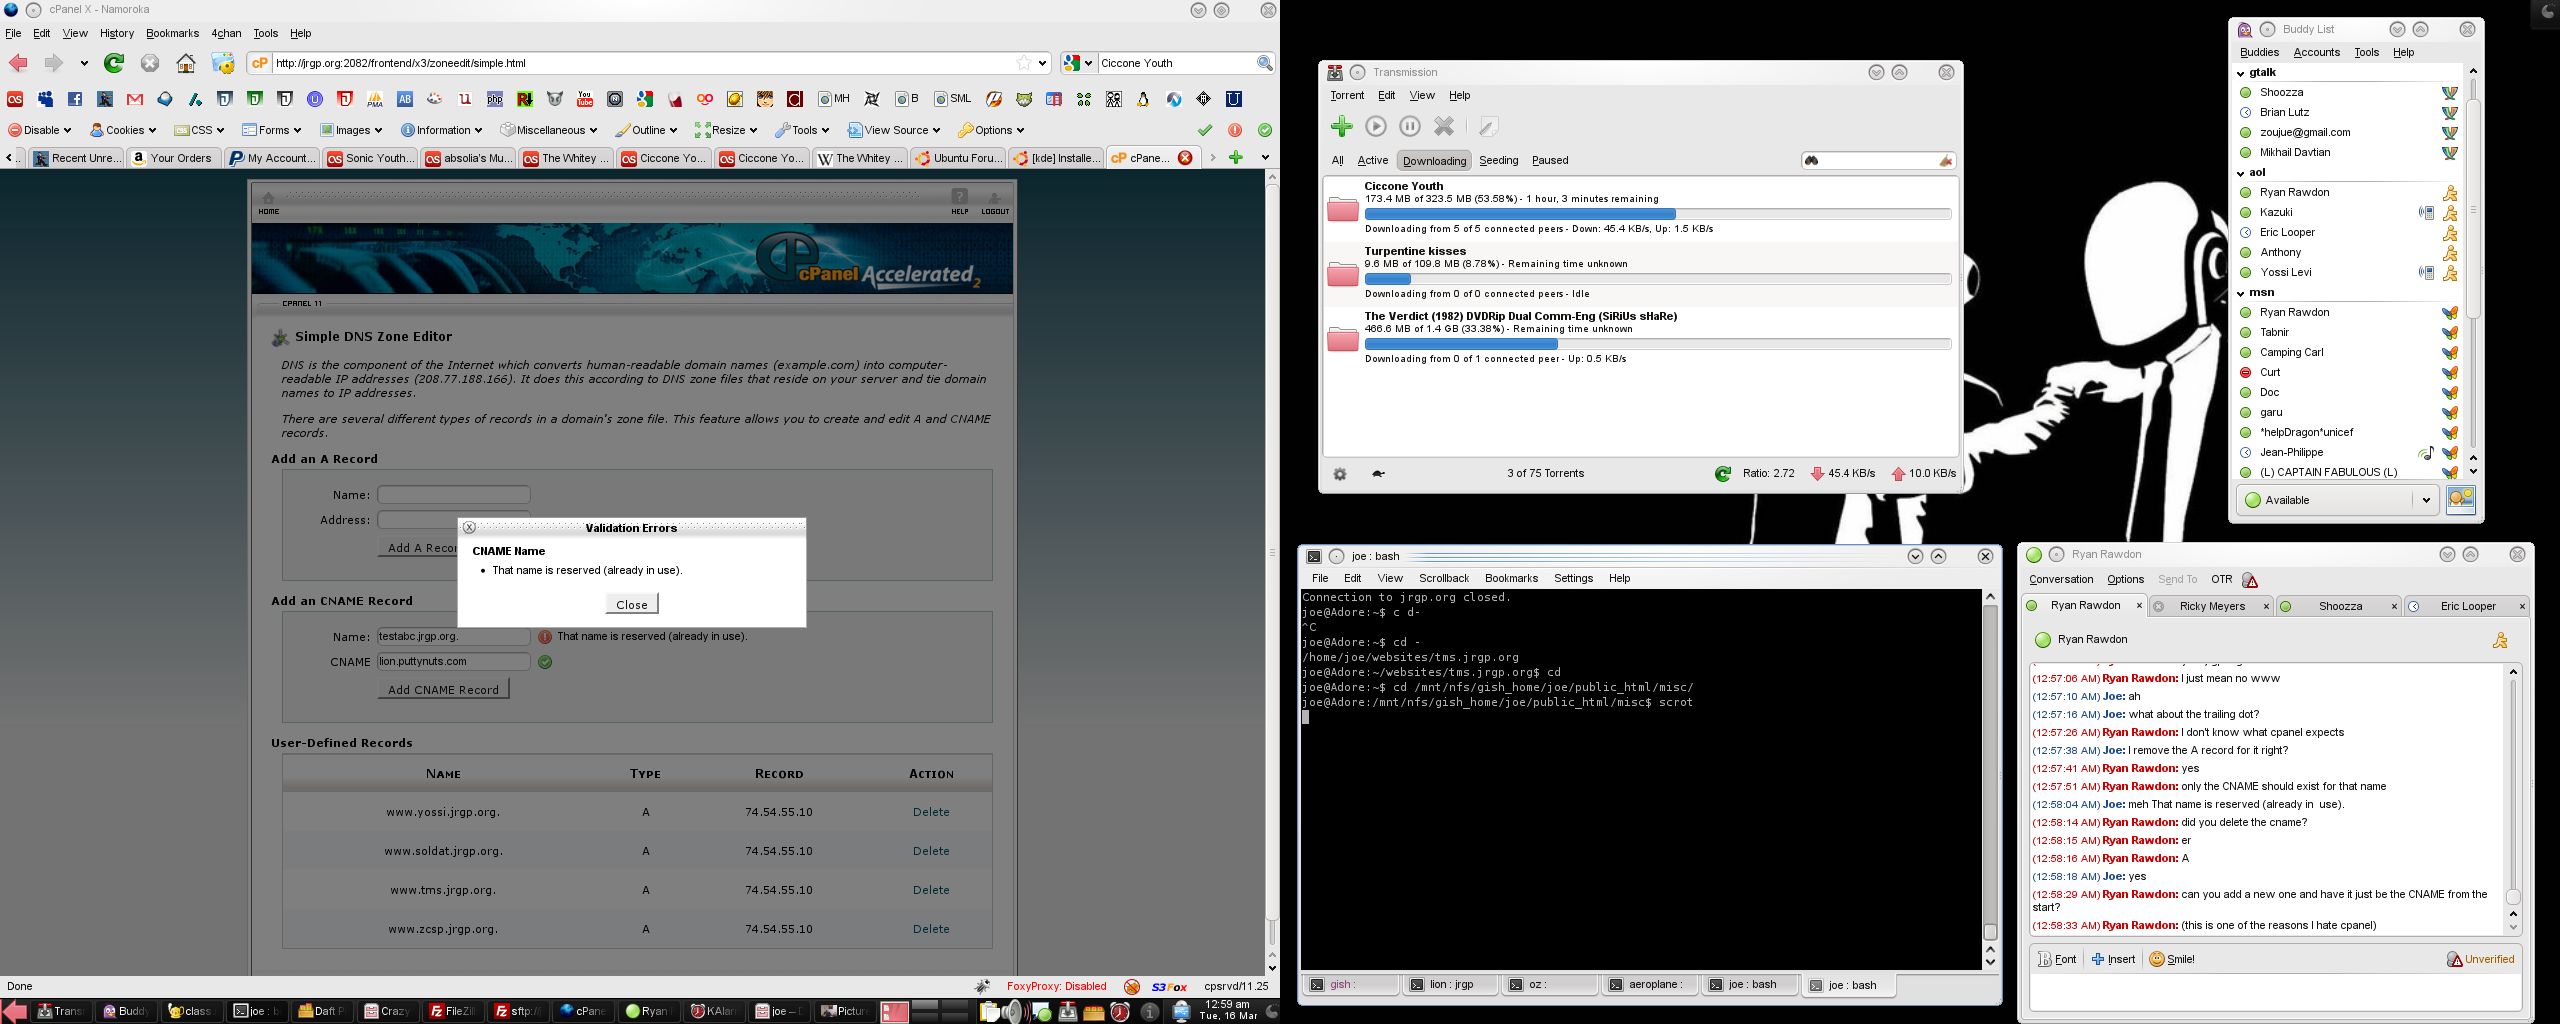Open torrent properties in Transmission's toolbar
2560x1024 pixels.
pos(1489,126)
